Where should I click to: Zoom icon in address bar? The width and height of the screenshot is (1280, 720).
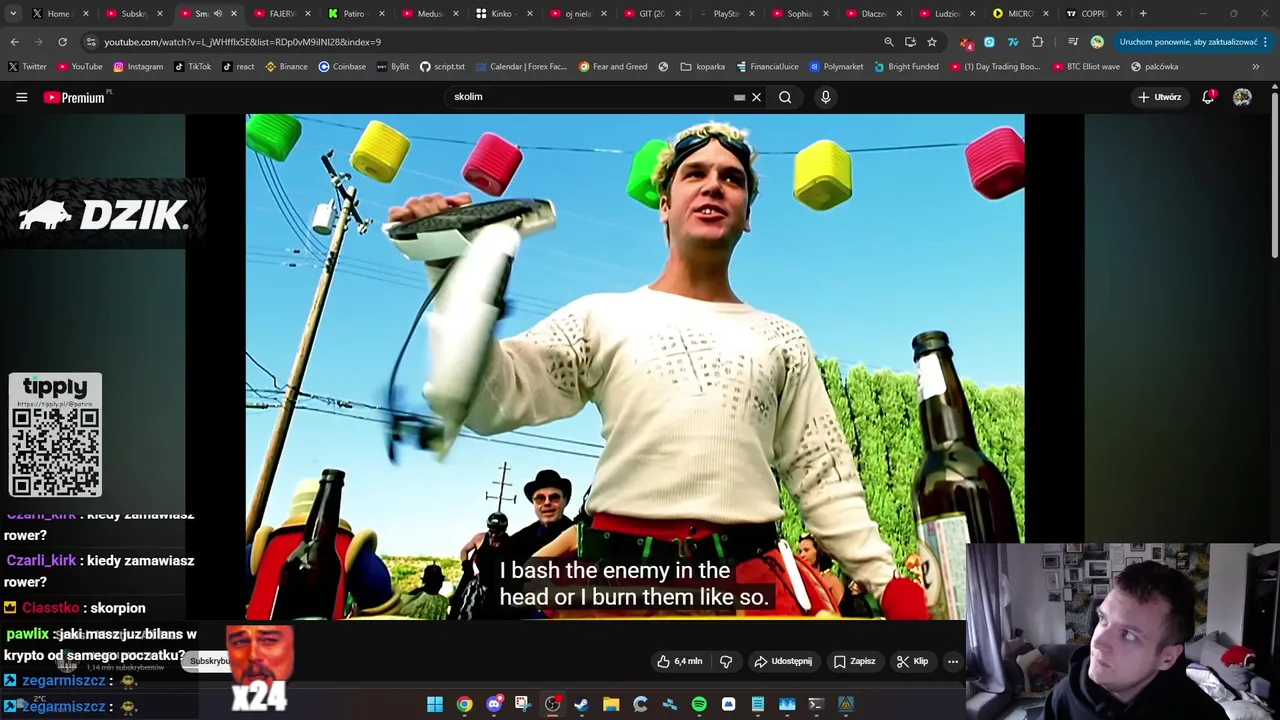[888, 42]
